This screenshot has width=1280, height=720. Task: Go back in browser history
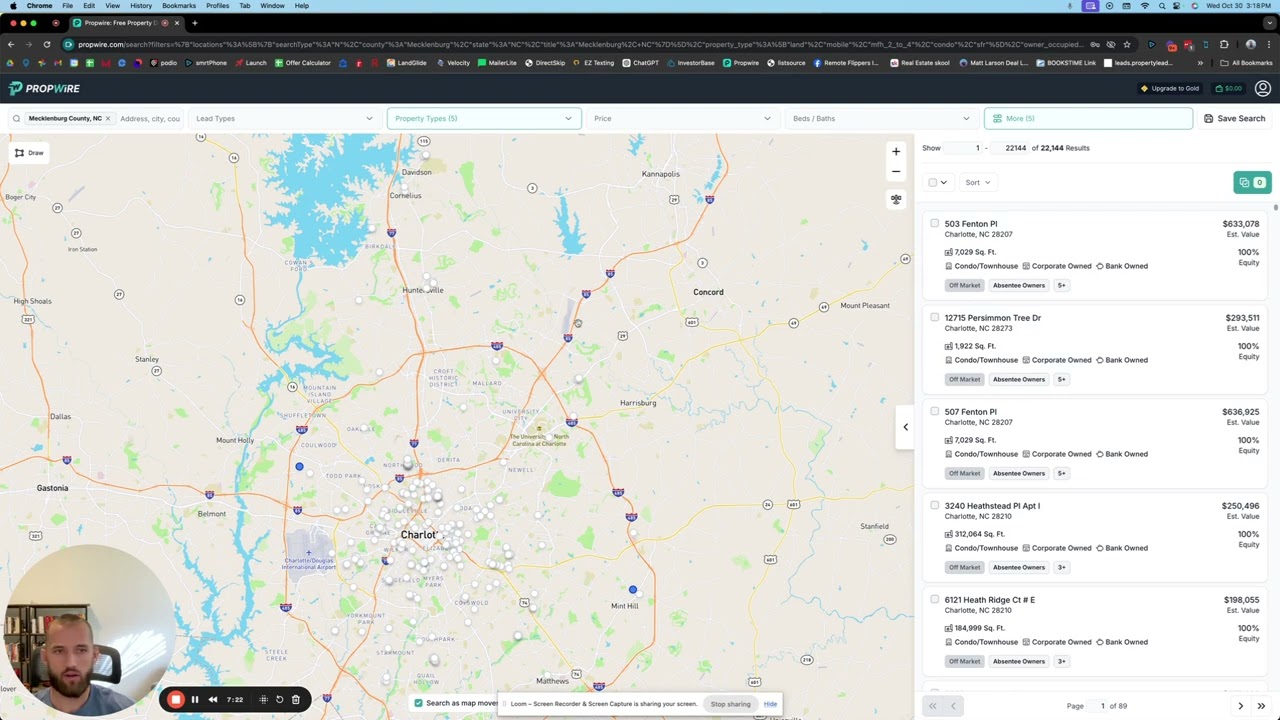pos(11,44)
